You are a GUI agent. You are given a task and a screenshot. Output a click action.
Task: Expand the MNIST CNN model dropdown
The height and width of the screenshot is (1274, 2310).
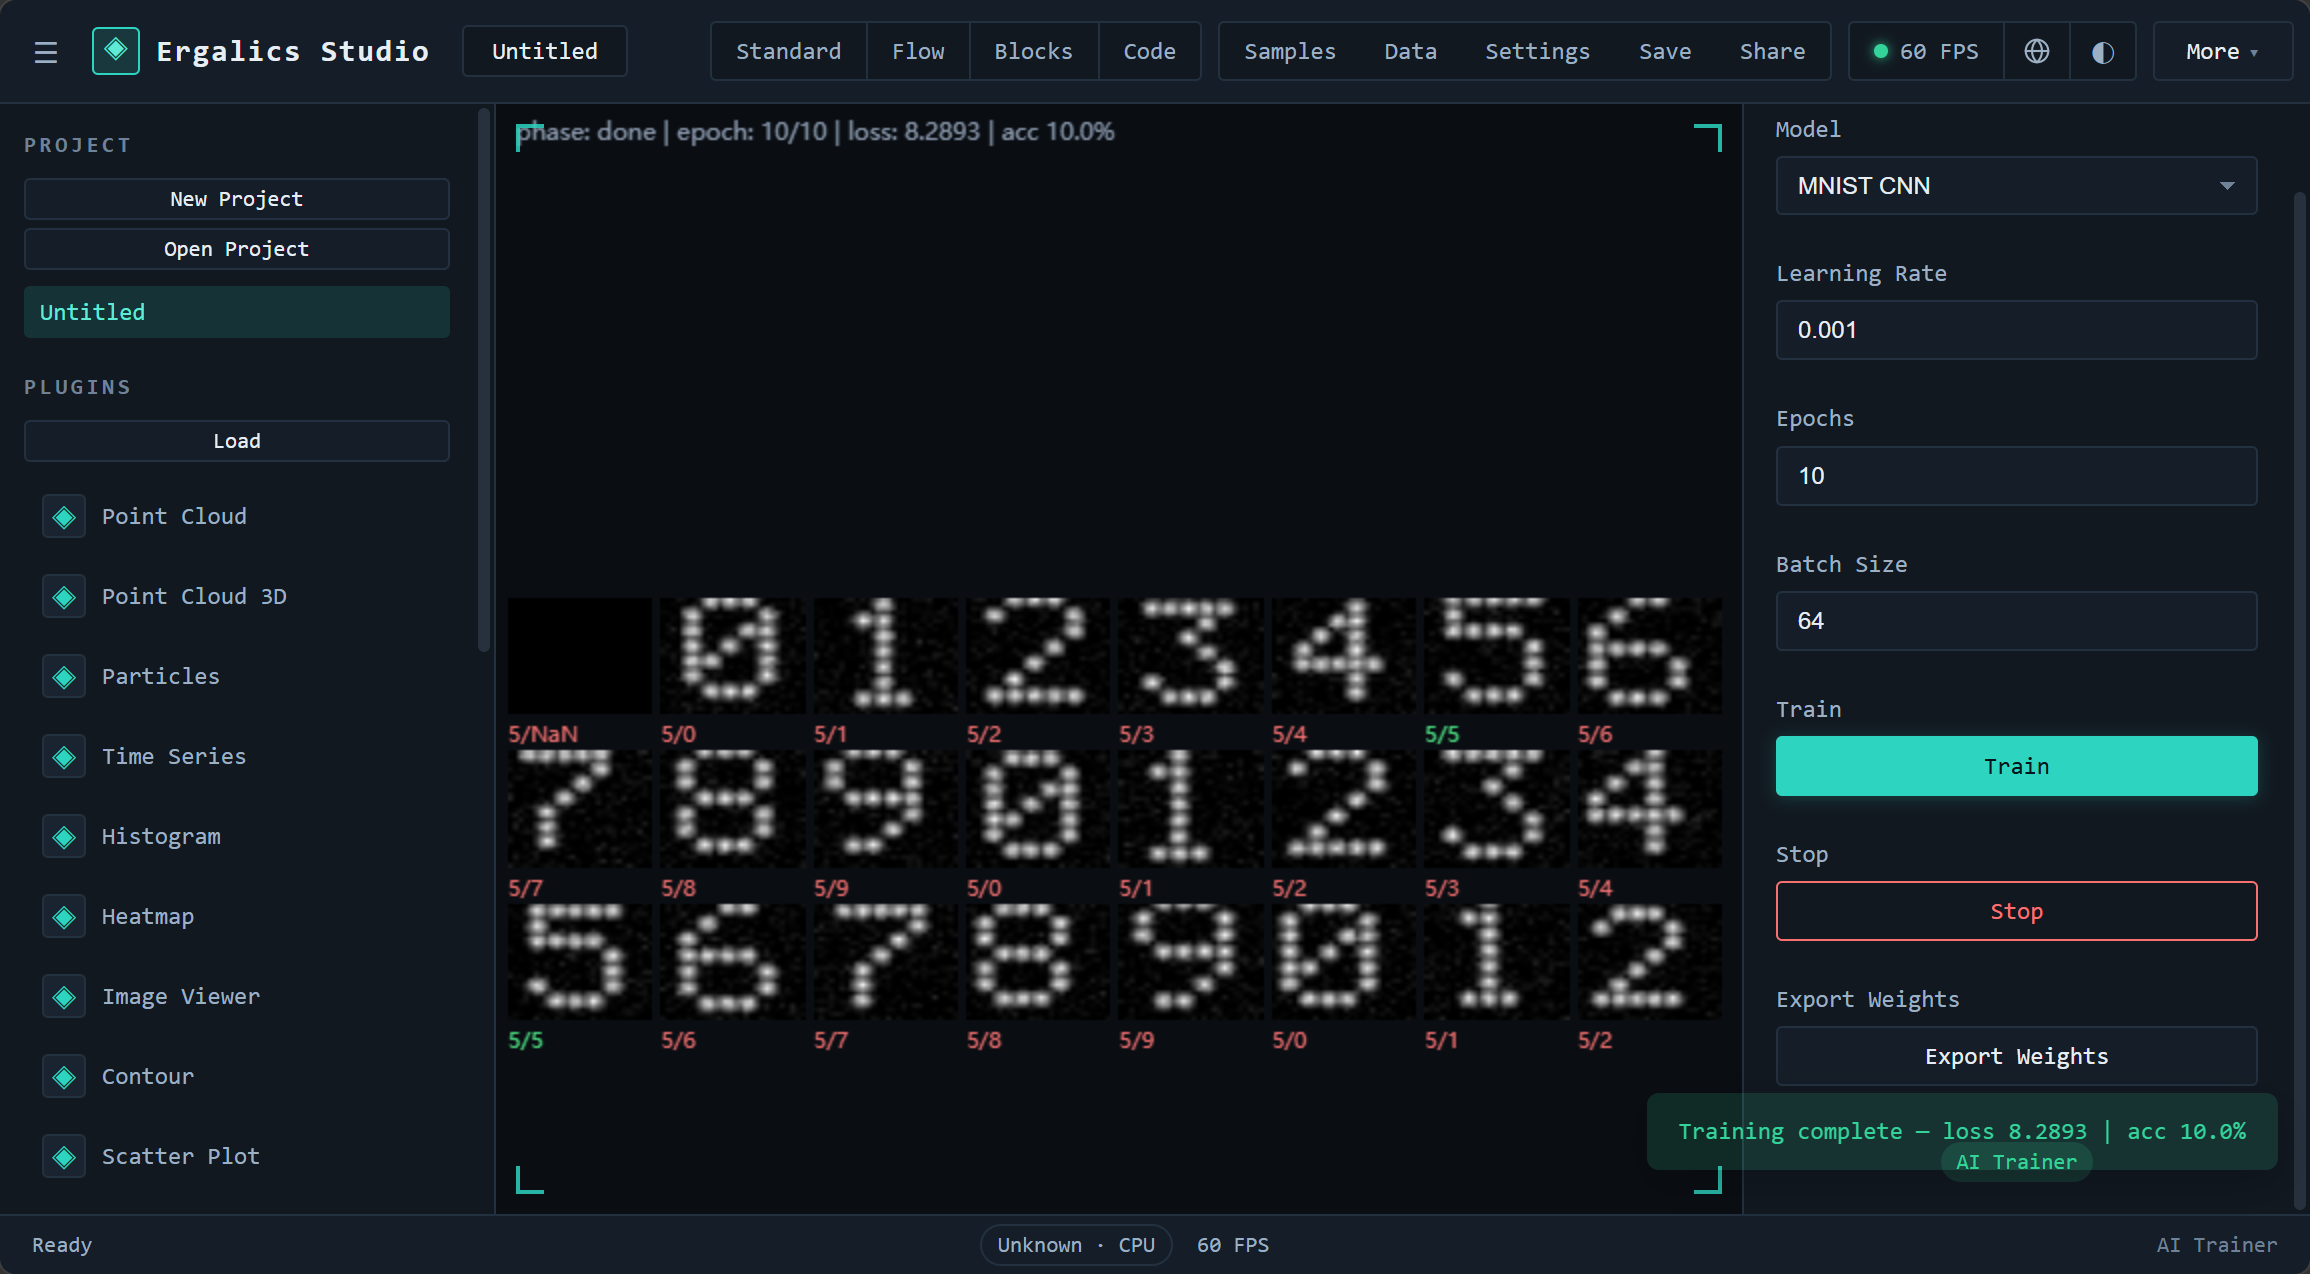coord(2016,186)
